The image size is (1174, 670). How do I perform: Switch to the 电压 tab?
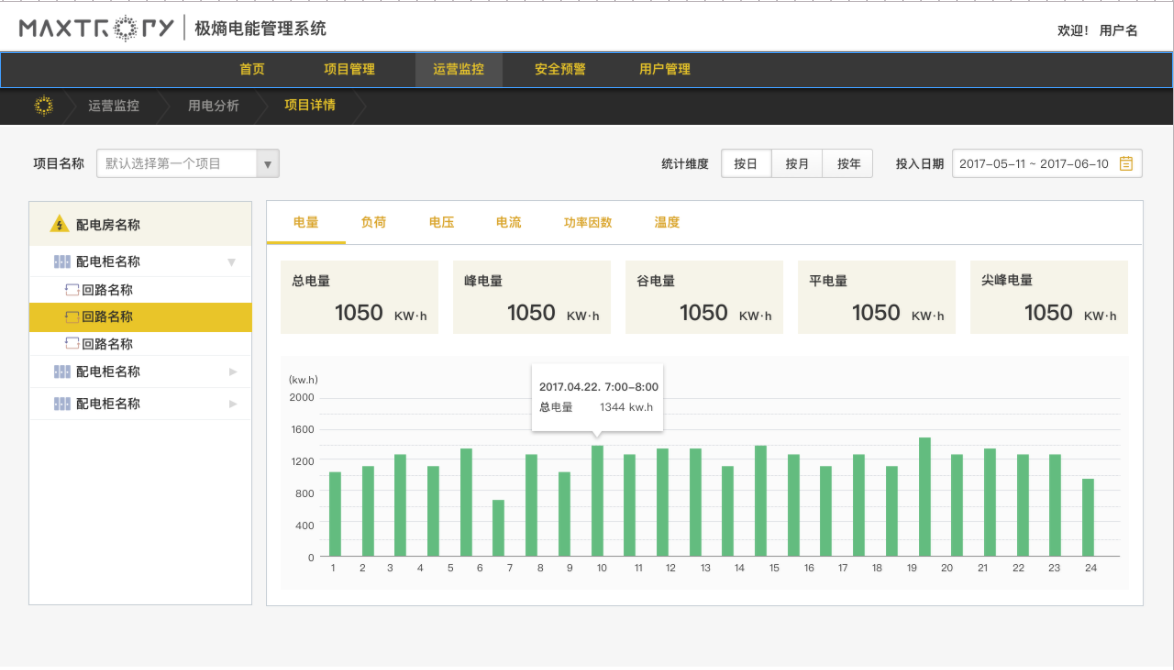point(442,222)
